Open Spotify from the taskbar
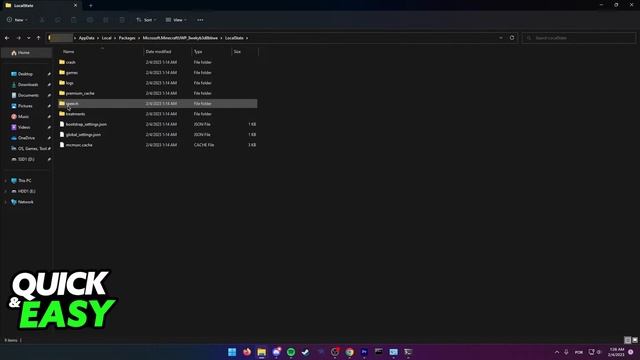 (x=291, y=352)
